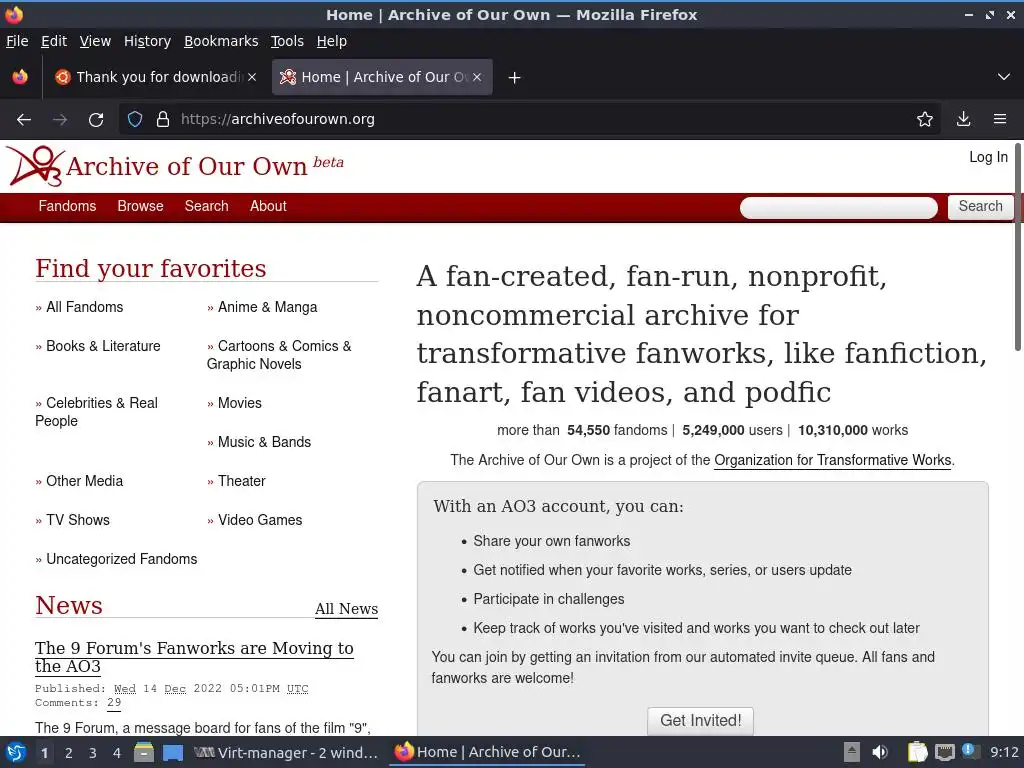The image size is (1024, 768).
Task: Close the 'Thank you for downloading' tab
Action: point(252,77)
